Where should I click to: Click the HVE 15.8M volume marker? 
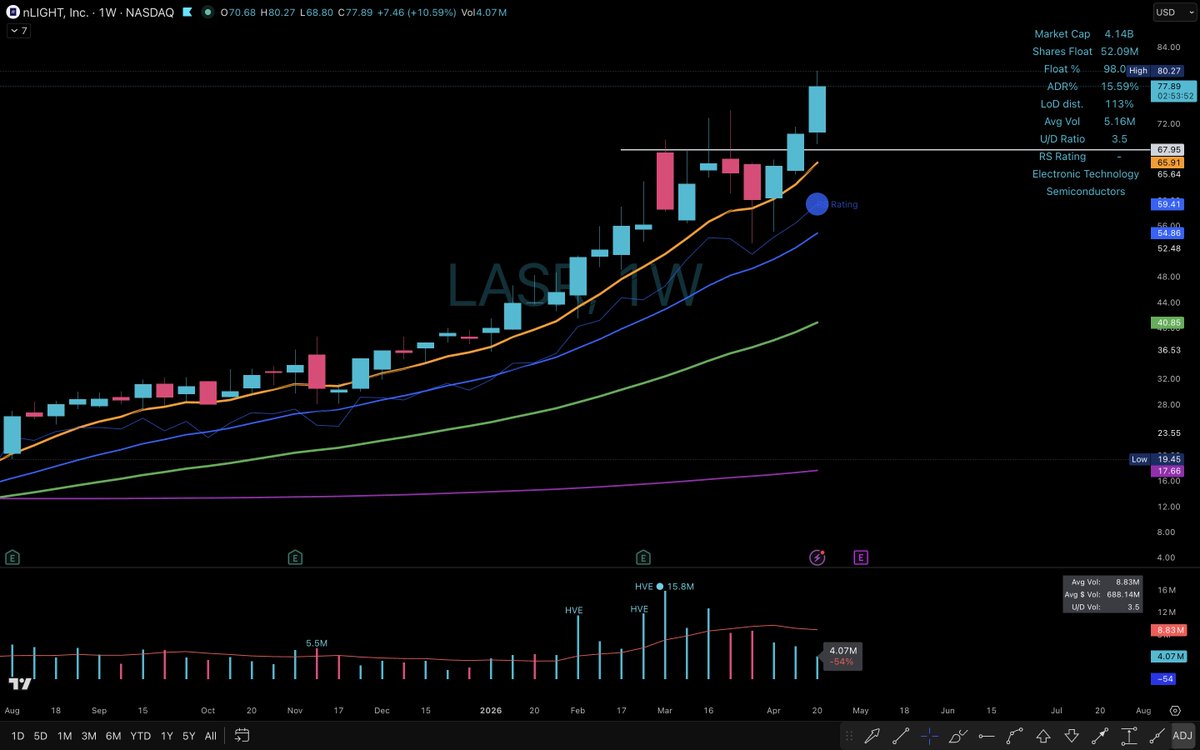(664, 586)
